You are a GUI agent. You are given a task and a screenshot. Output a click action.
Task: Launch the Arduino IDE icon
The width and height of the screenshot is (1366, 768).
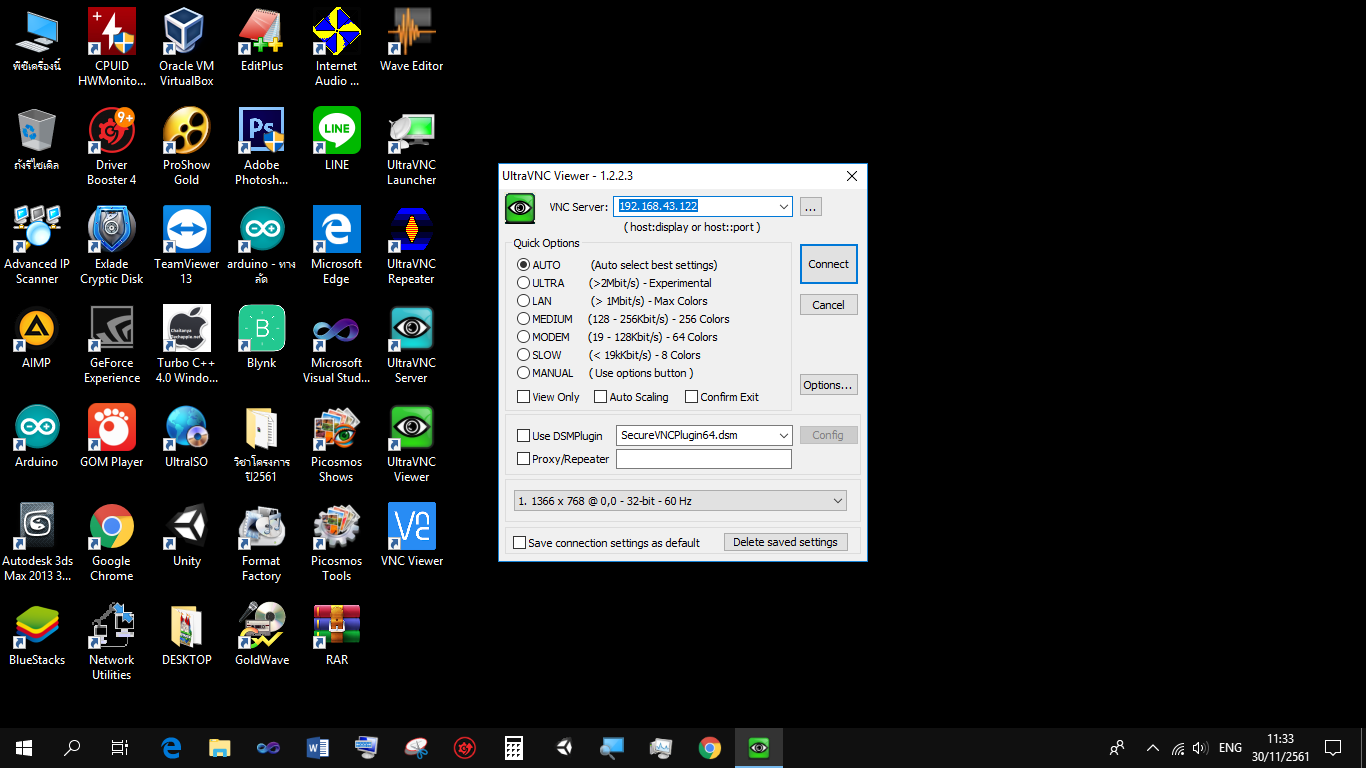(x=36, y=426)
